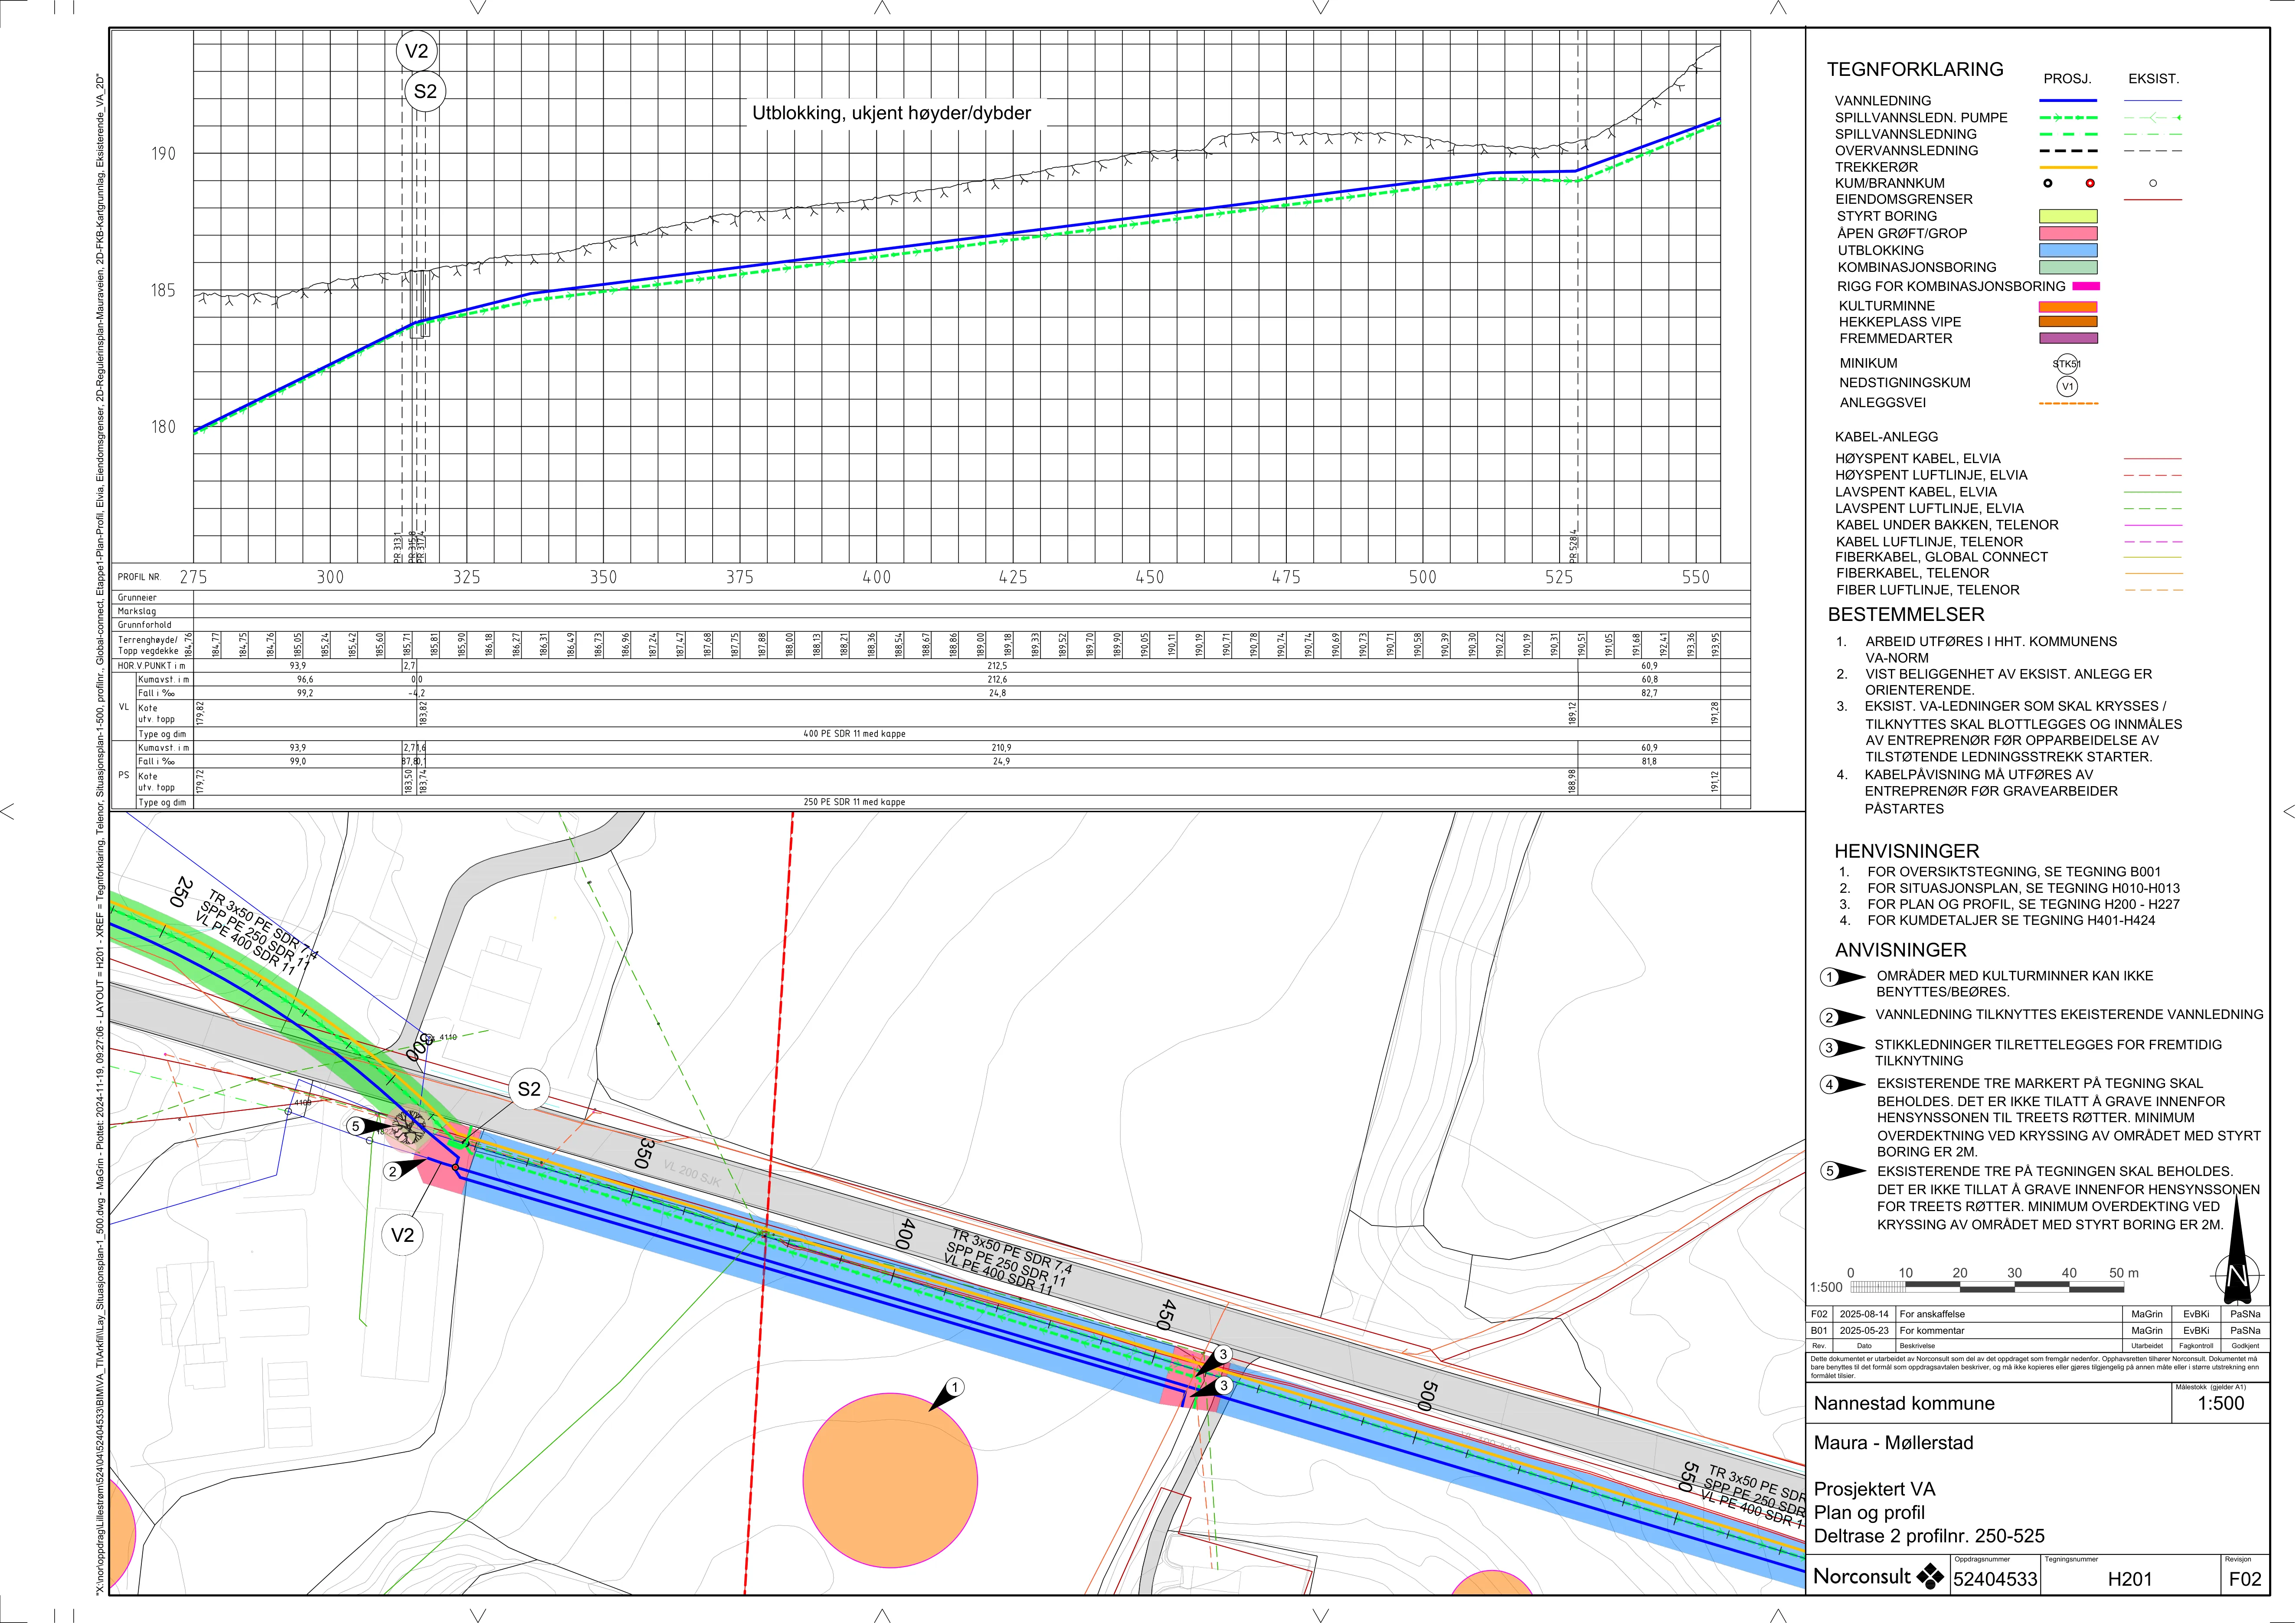This screenshot has width=2296, height=1623.
Task: Click the TREKKERØR yellow line sample
Action: (2068, 167)
